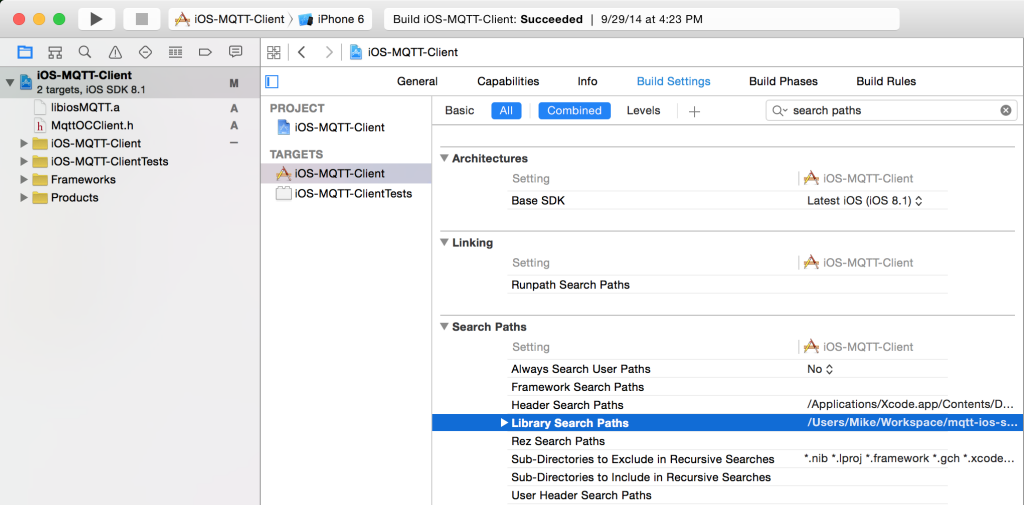Collapse the Architectures section
Screen dimensions: 1024x505
tap(445, 158)
